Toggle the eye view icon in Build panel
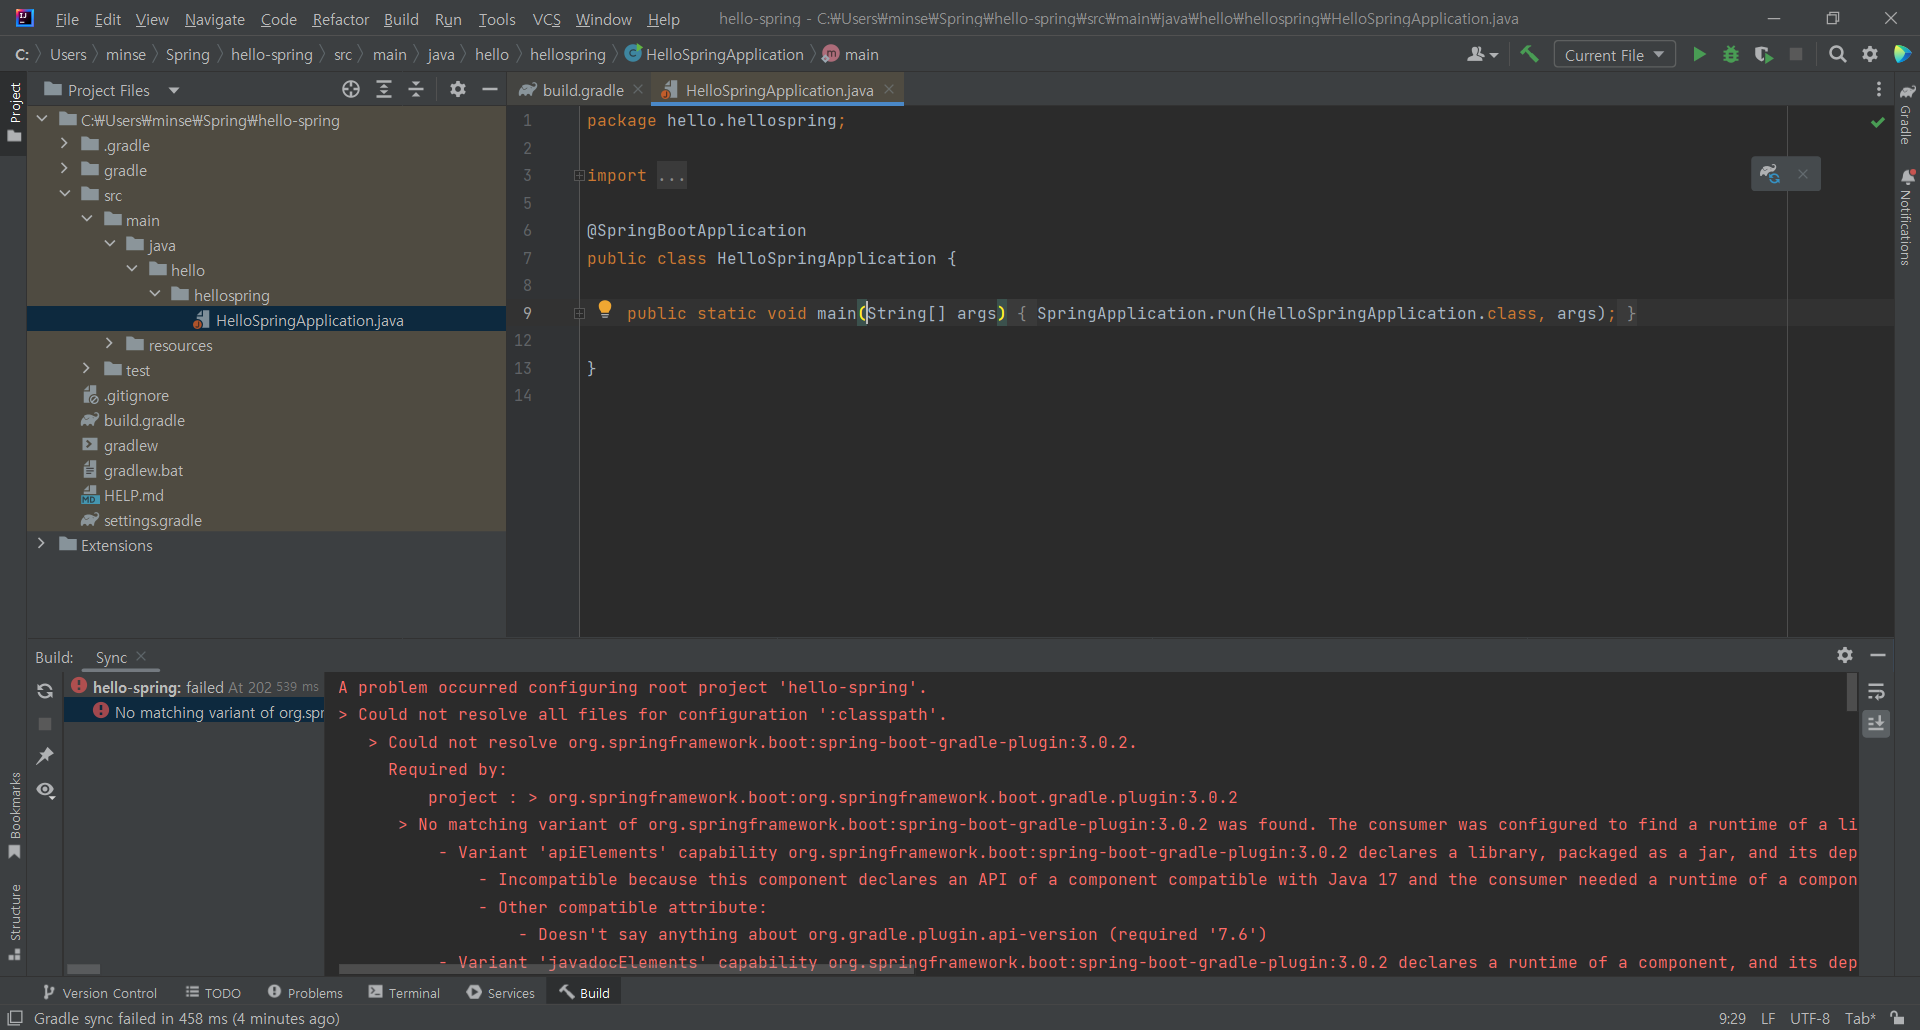1920x1030 pixels. [x=45, y=790]
